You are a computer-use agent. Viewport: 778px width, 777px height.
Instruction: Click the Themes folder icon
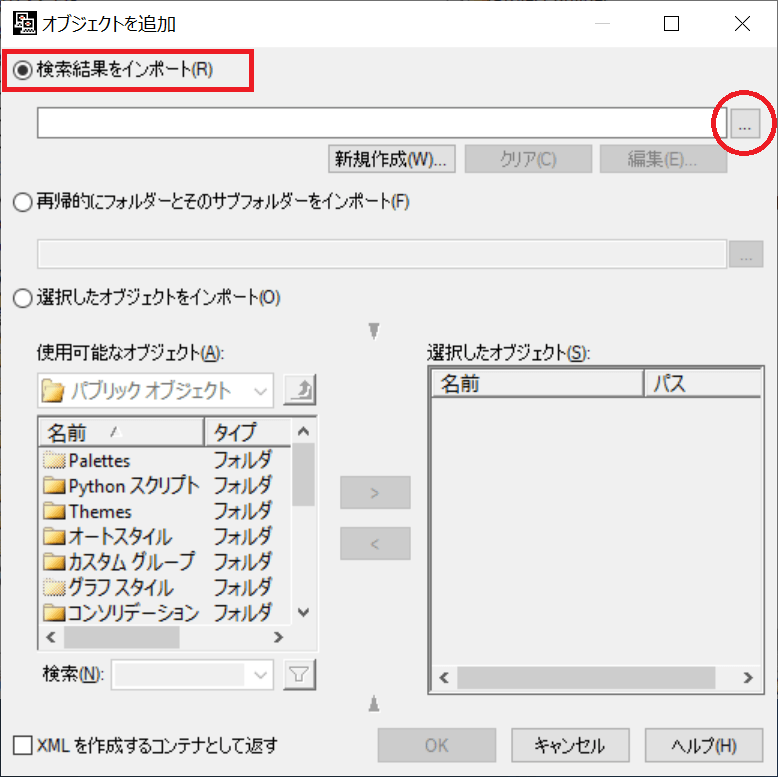click(54, 512)
